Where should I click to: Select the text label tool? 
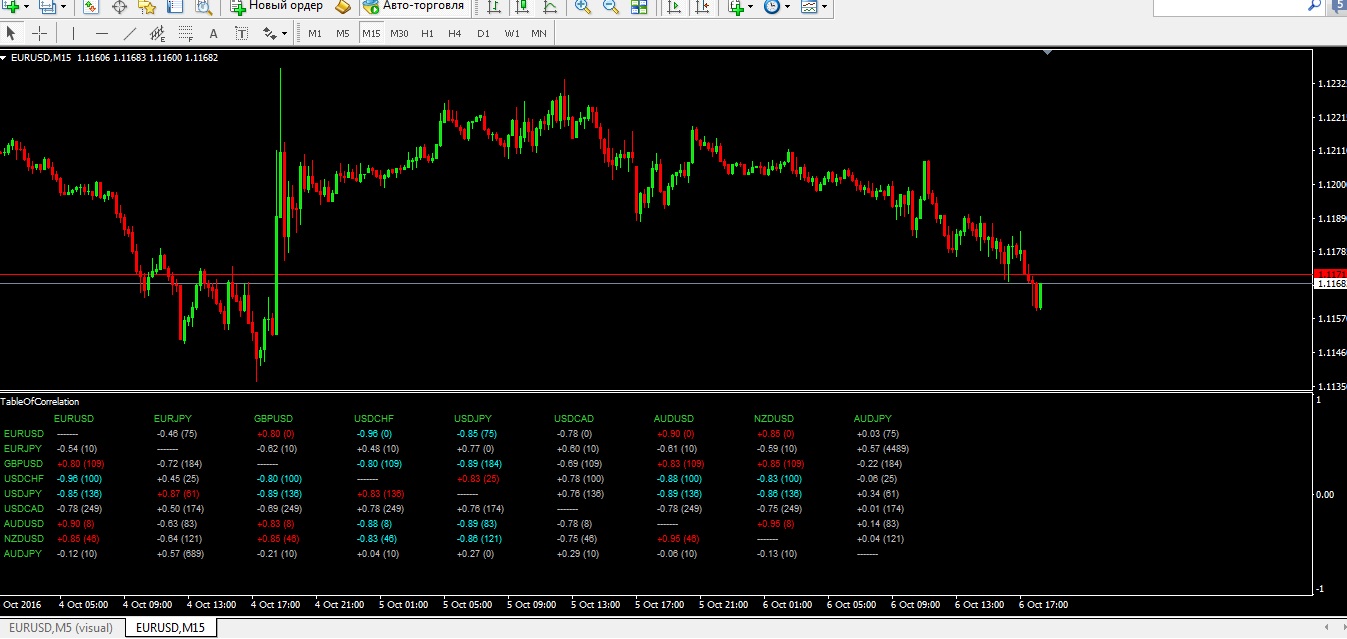(x=241, y=33)
